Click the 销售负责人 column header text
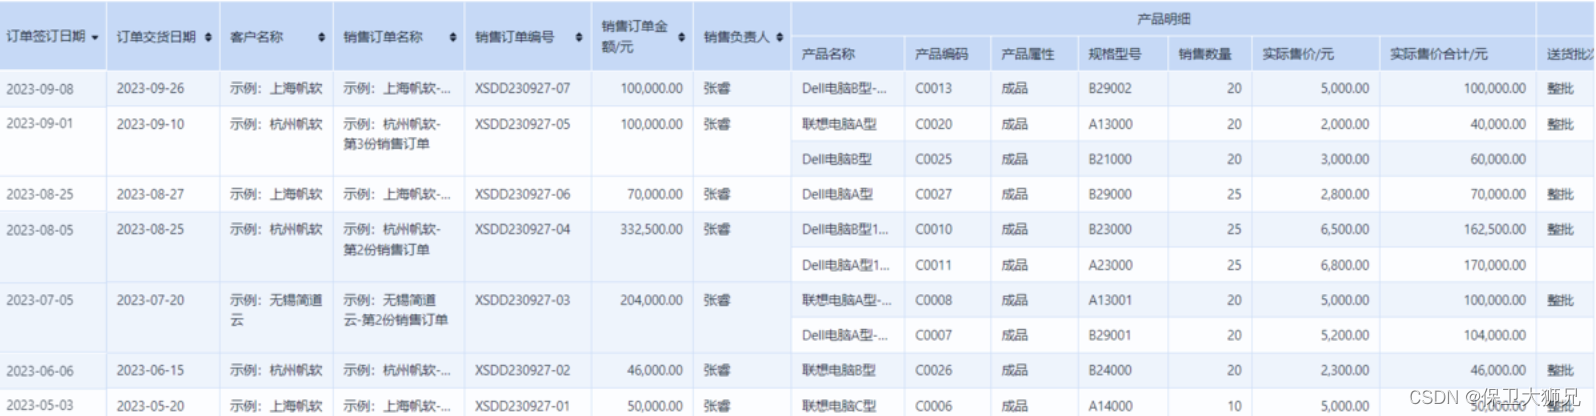 coord(736,37)
